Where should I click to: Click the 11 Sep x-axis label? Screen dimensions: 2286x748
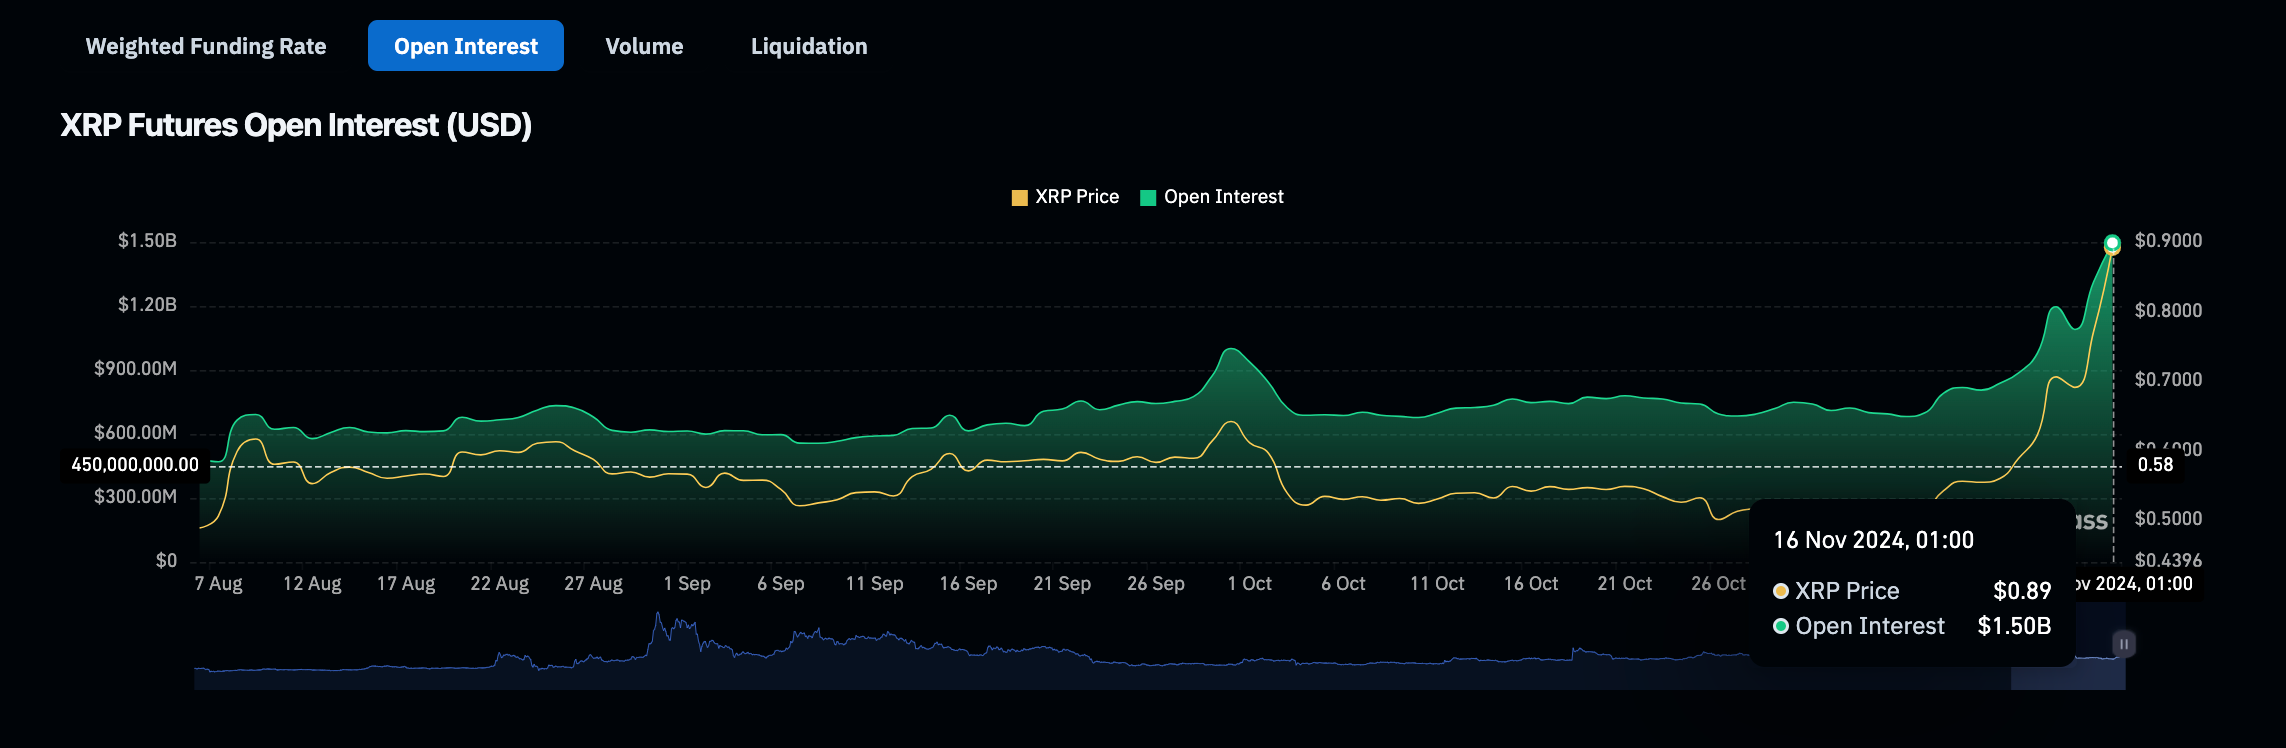[875, 584]
